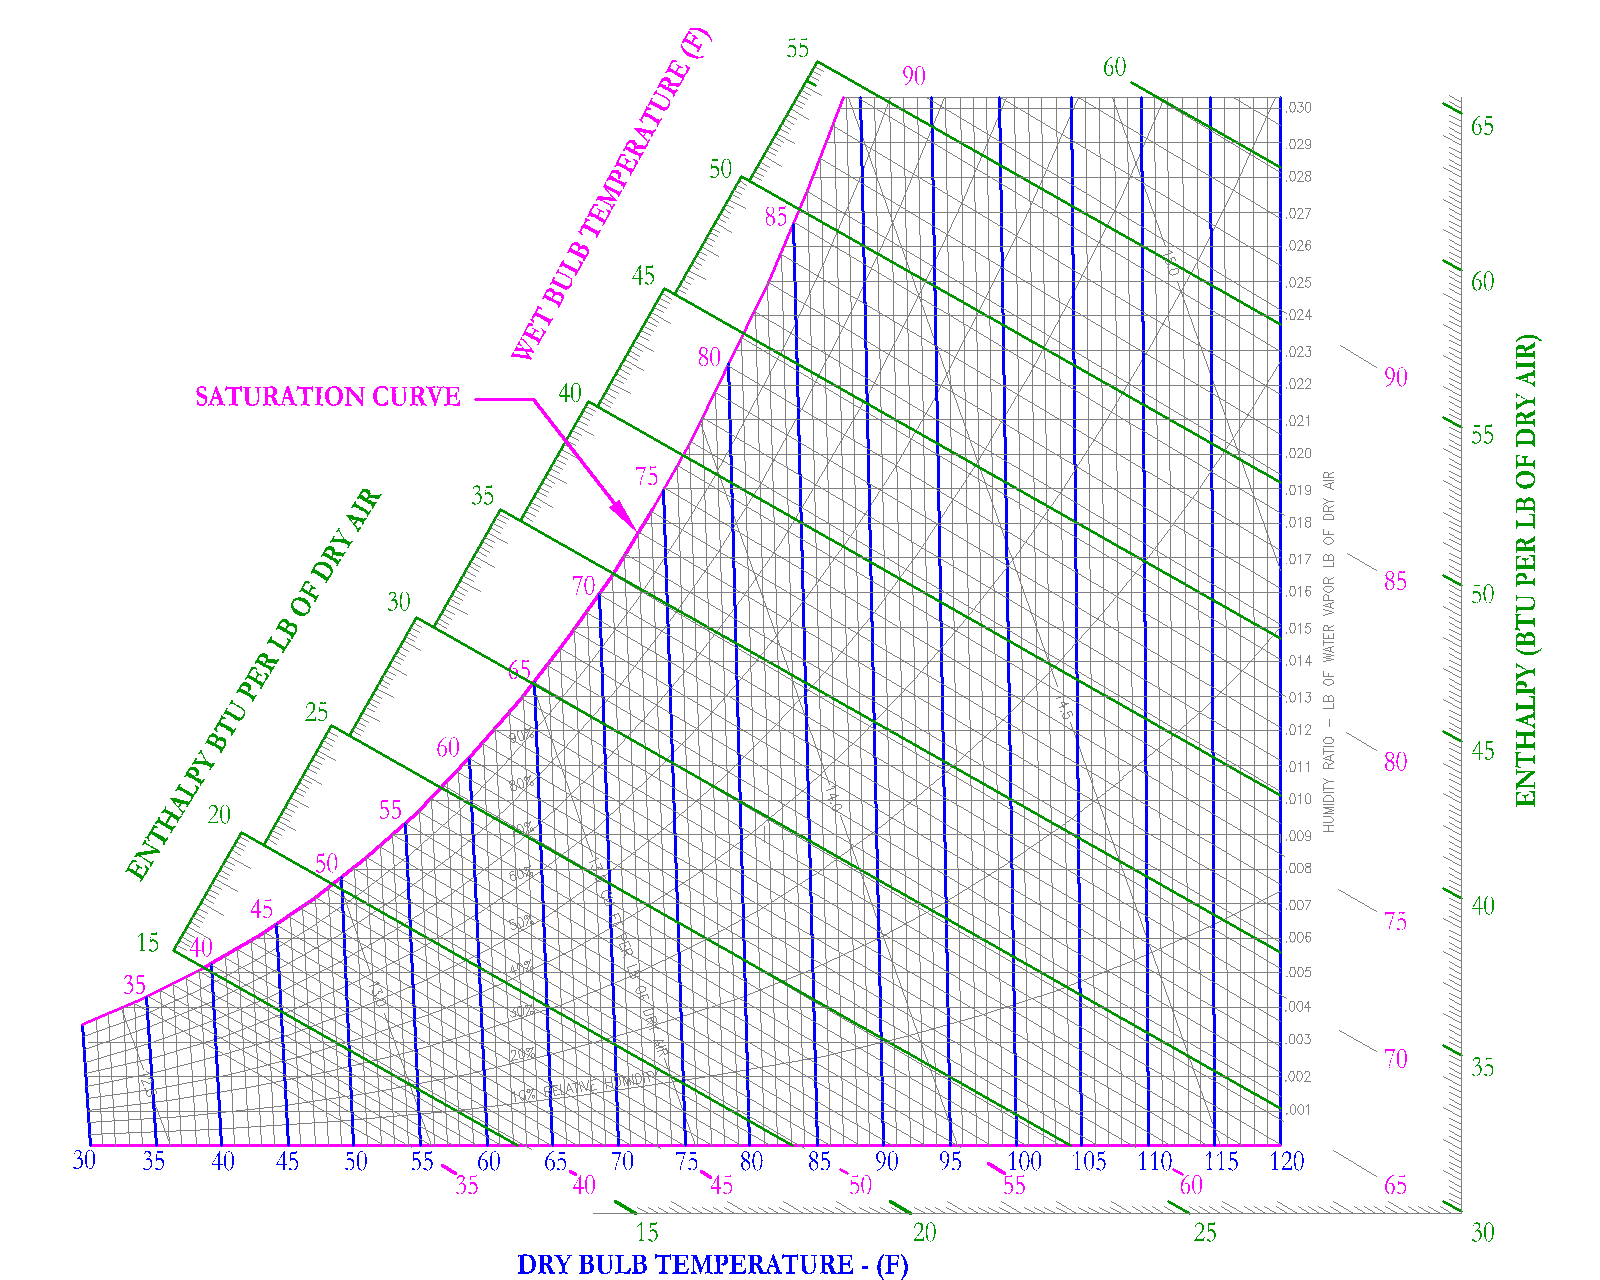Screen dimensions: 1600x1280
Task: Click the blue dry bulb axis label 75
Action: pos(687,1161)
